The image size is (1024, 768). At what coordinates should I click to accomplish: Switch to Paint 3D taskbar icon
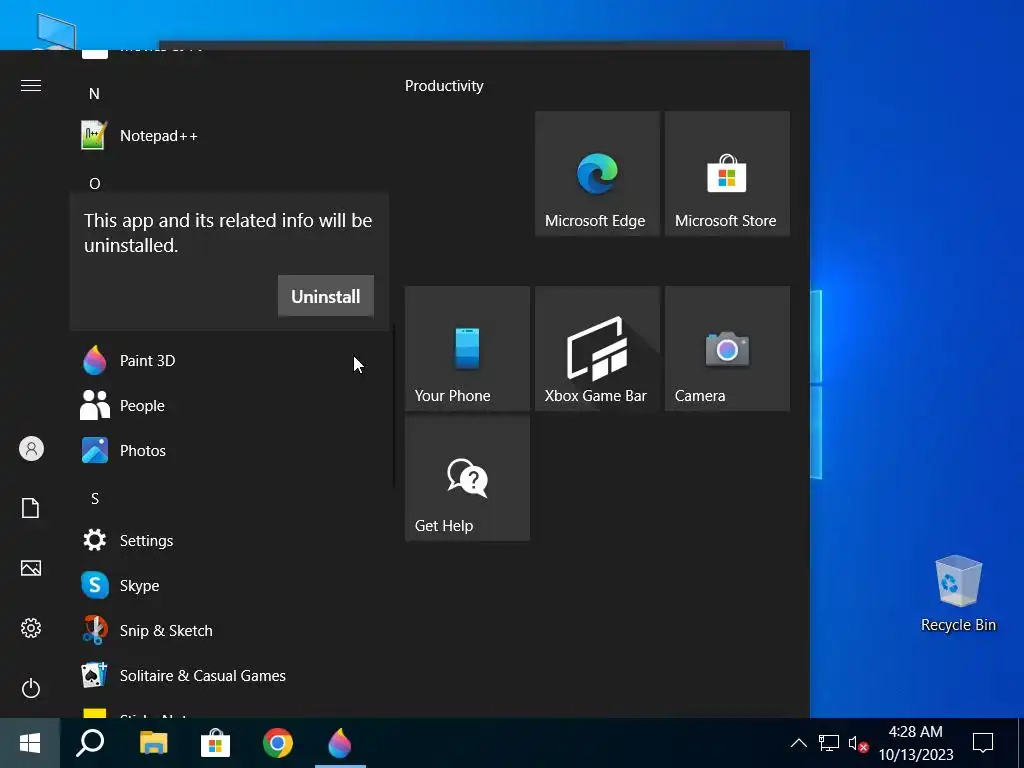[x=340, y=743]
